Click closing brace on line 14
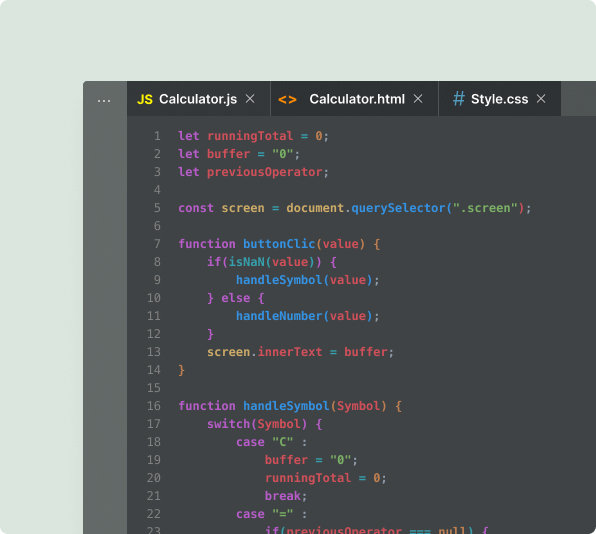Viewport: 596px width, 534px height. 182,370
